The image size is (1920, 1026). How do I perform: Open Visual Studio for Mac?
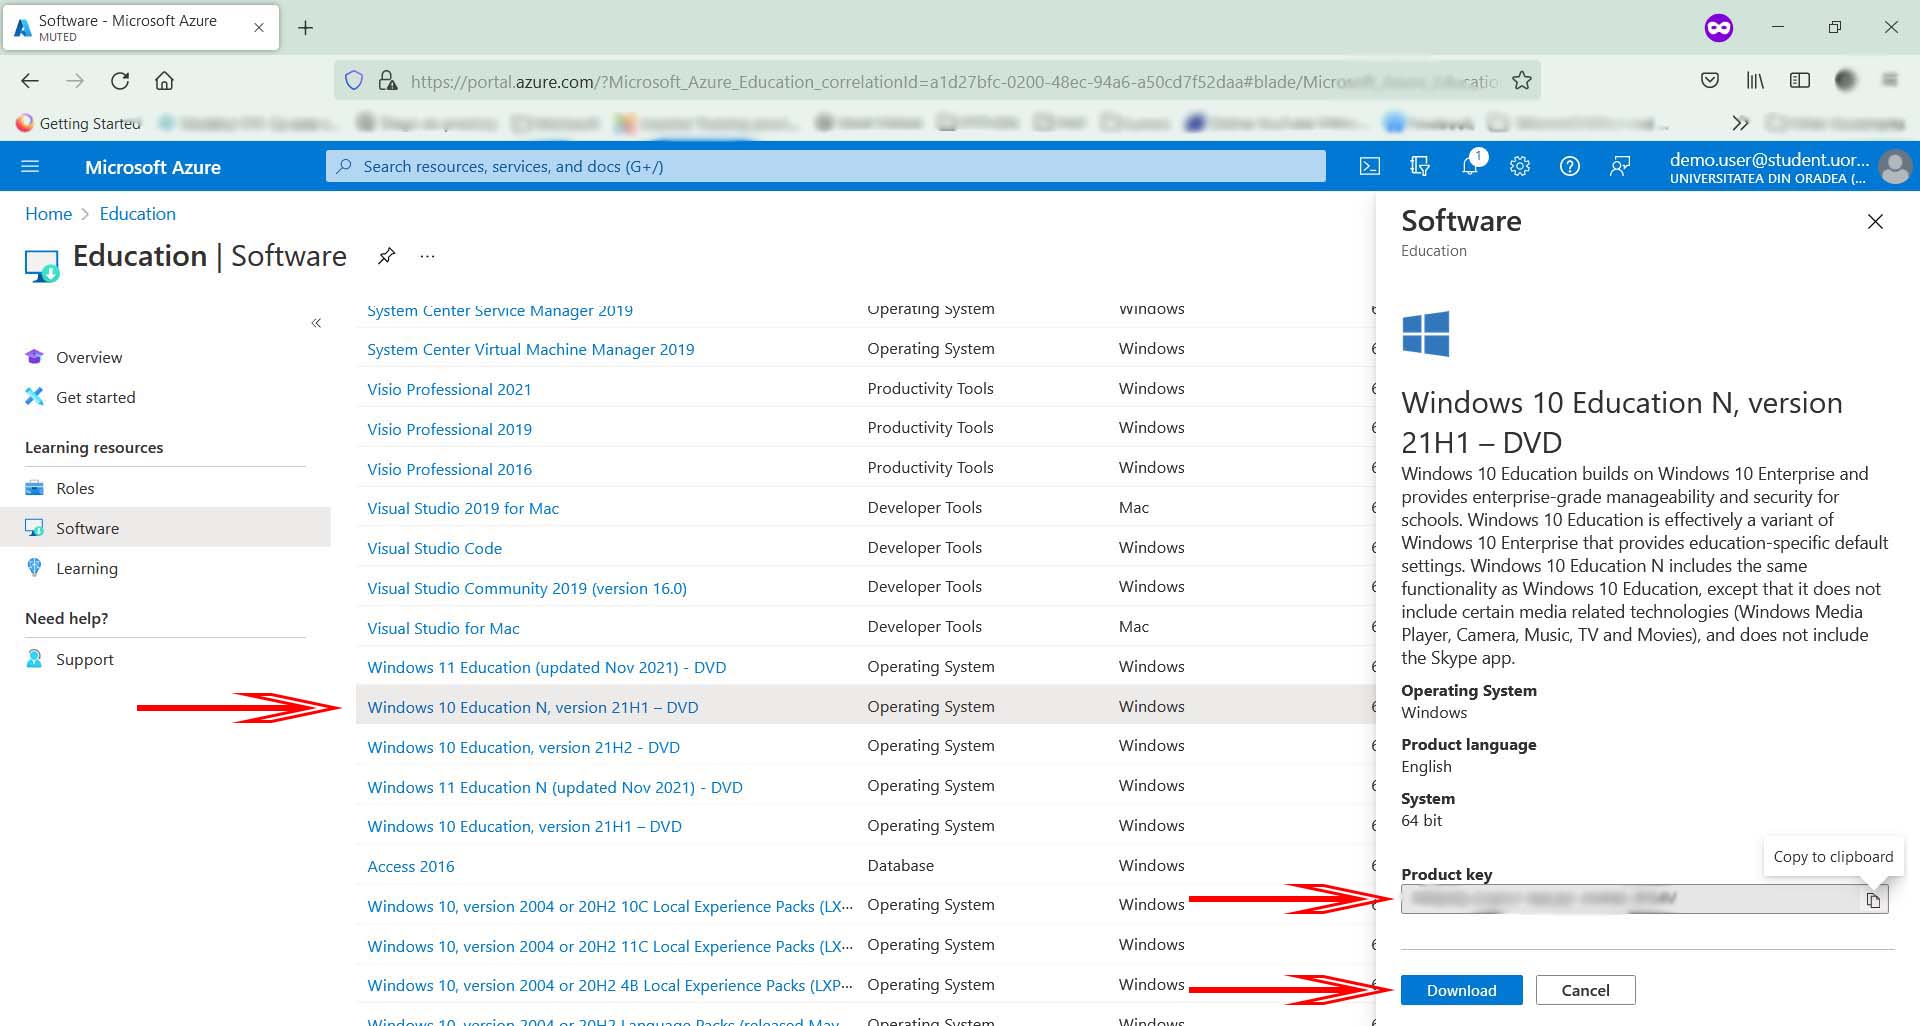(443, 628)
